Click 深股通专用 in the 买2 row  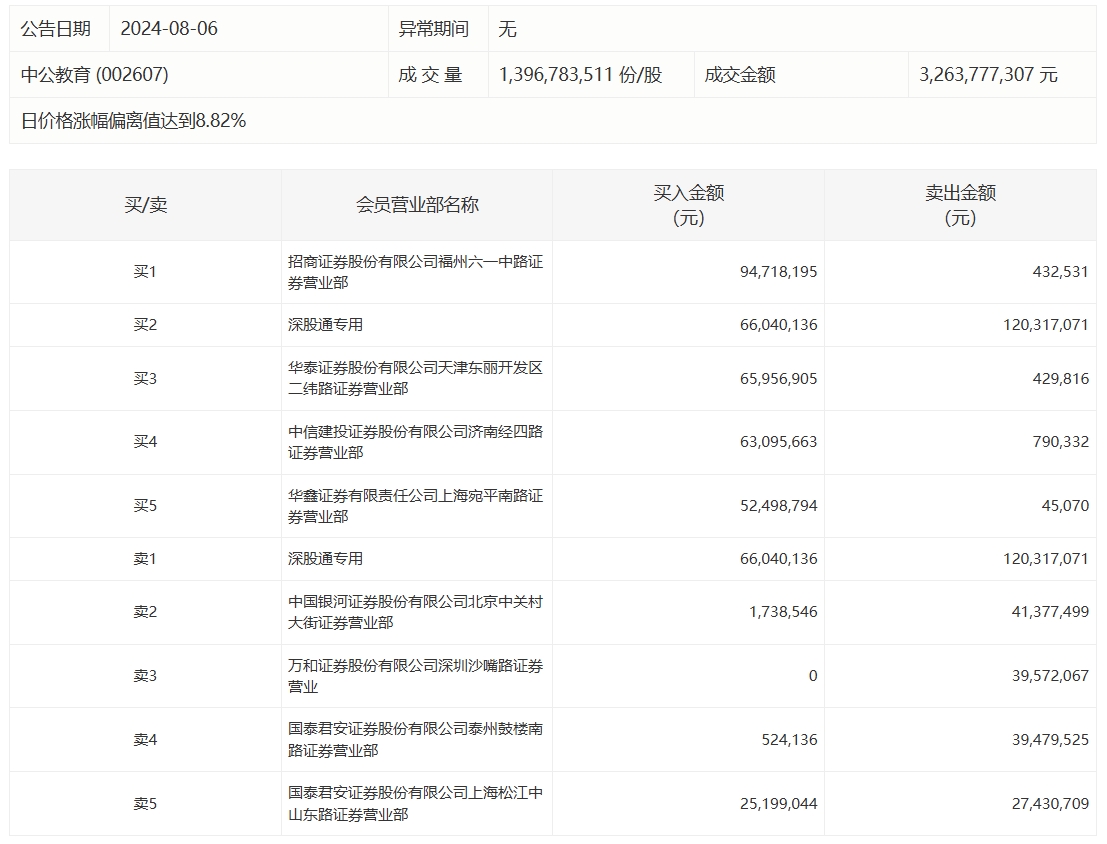(x=325, y=325)
